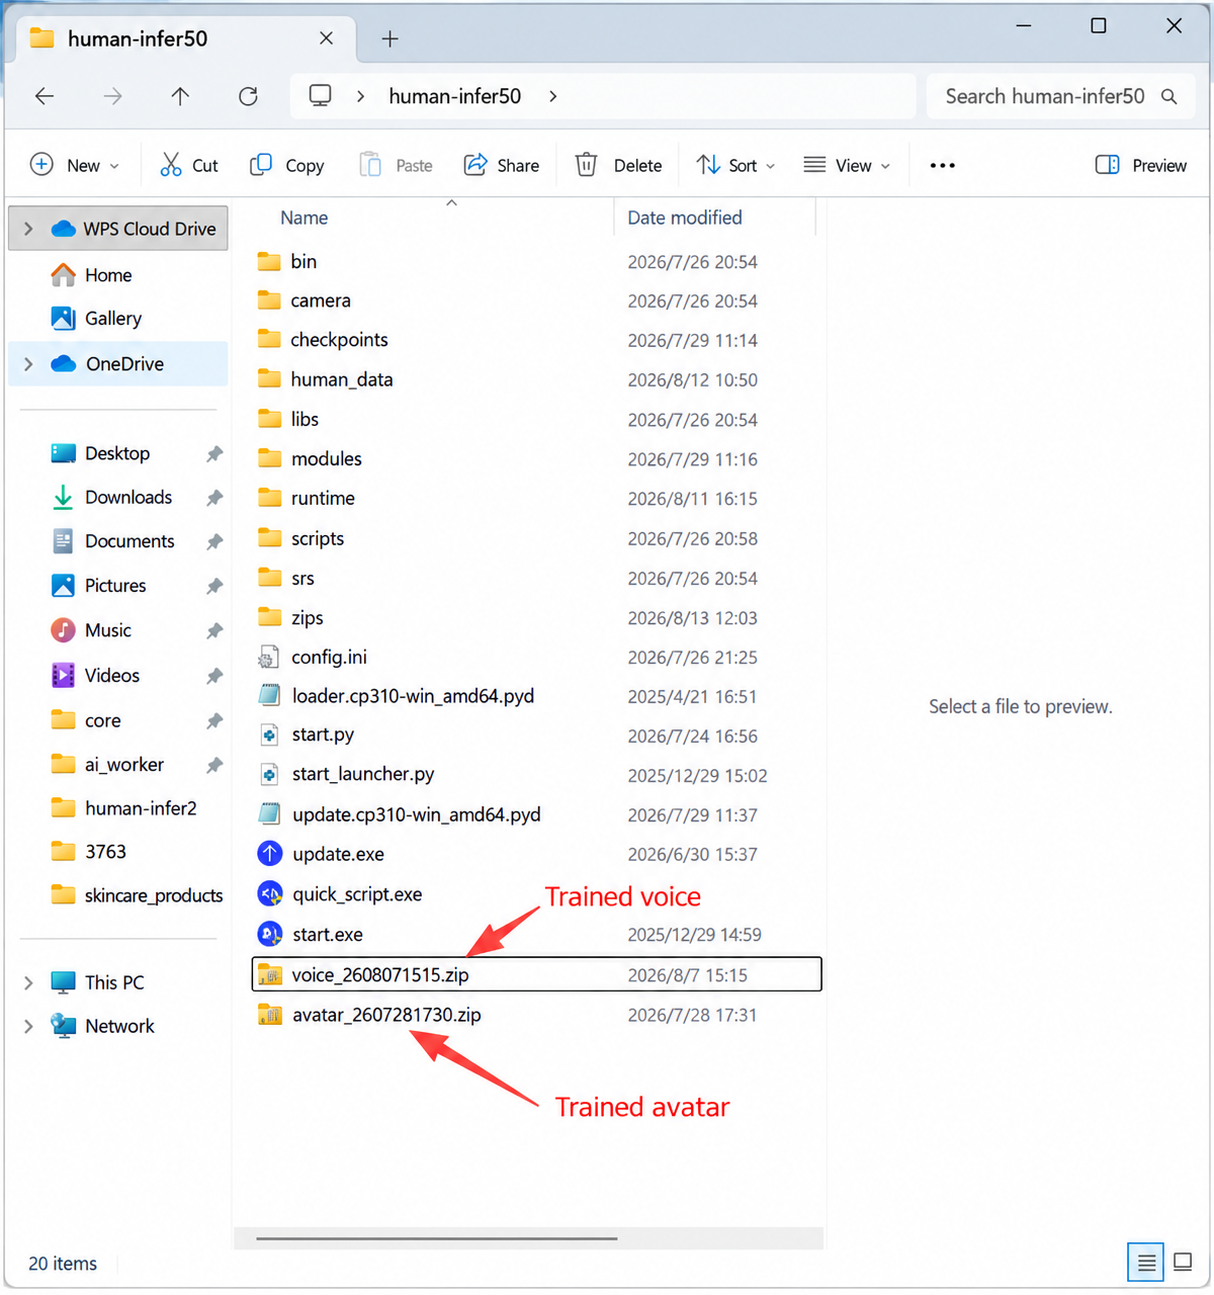1214x1295 pixels.
Task: Switch to large thumbnails view
Action: point(1183,1262)
